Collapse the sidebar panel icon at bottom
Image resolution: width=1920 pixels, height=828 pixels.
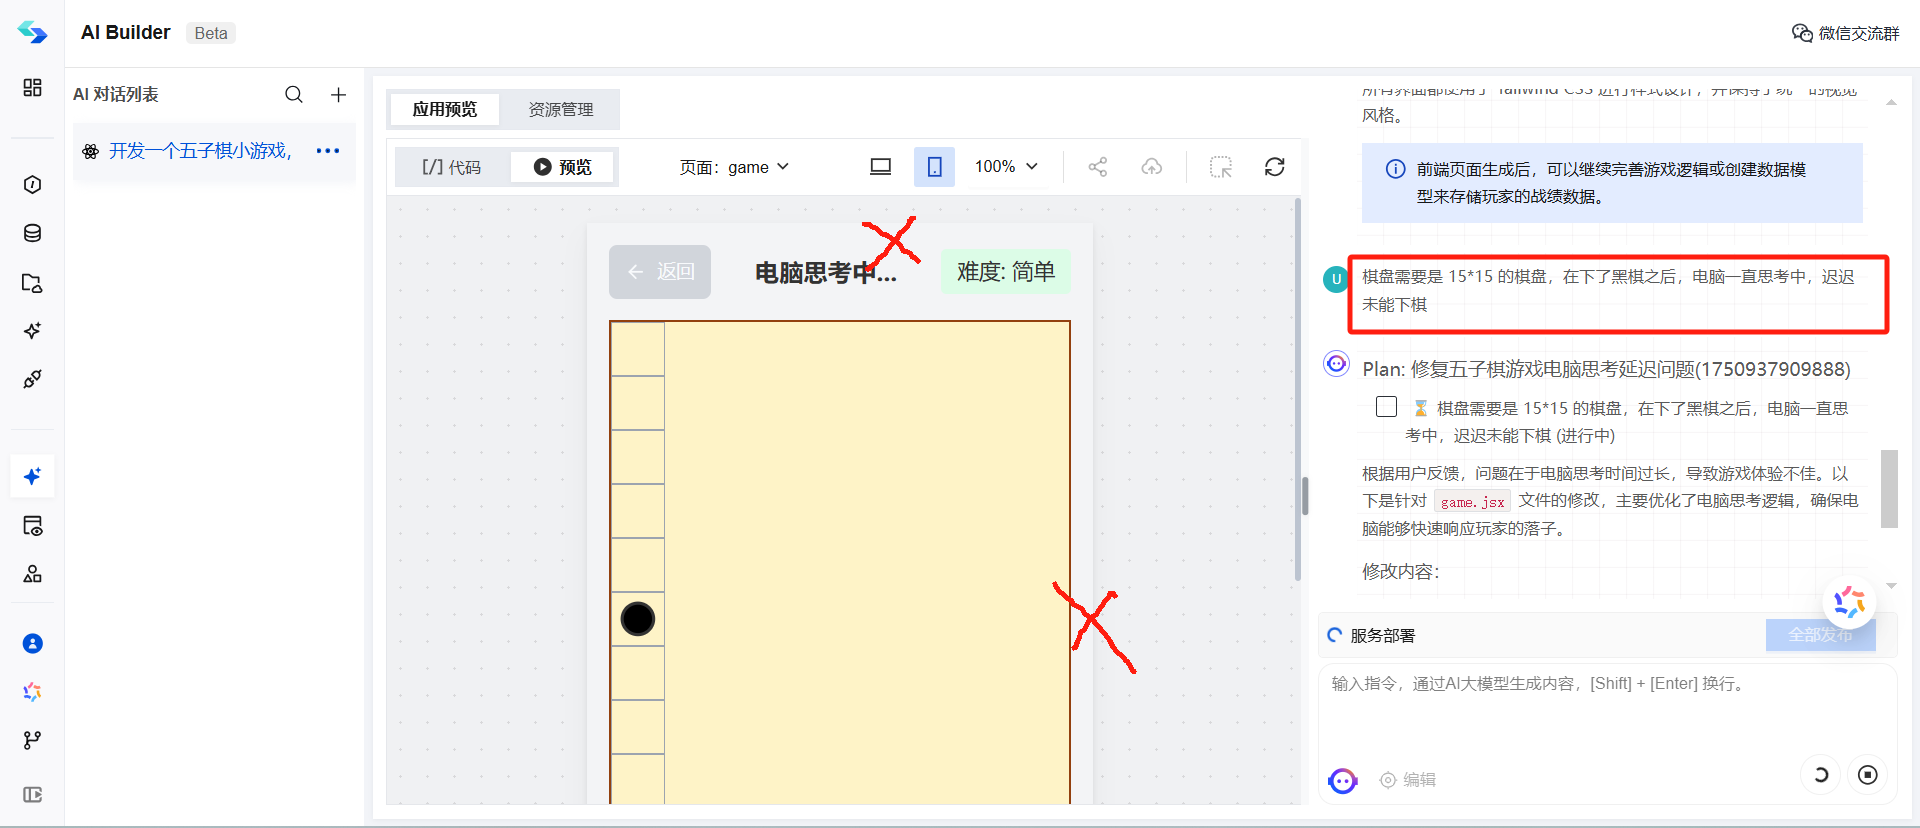coord(32,794)
